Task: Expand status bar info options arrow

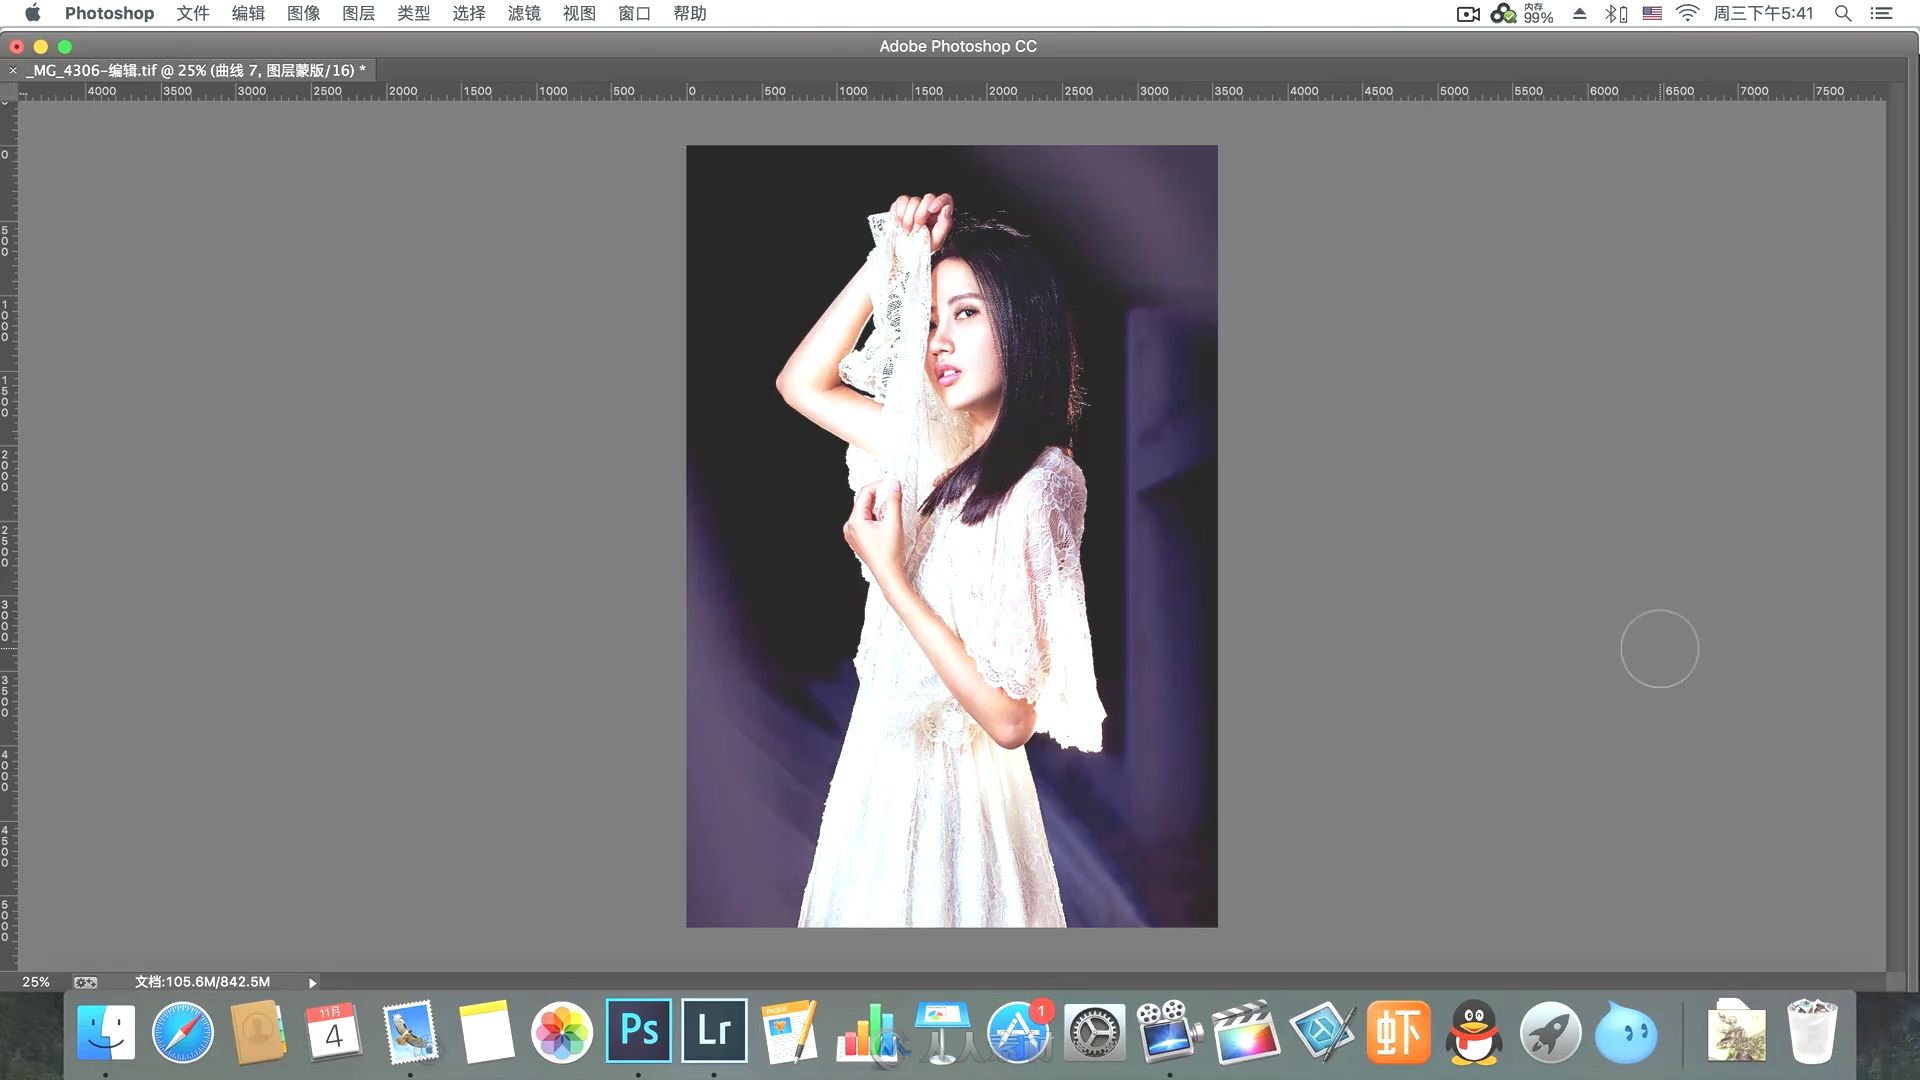Action: 312,983
